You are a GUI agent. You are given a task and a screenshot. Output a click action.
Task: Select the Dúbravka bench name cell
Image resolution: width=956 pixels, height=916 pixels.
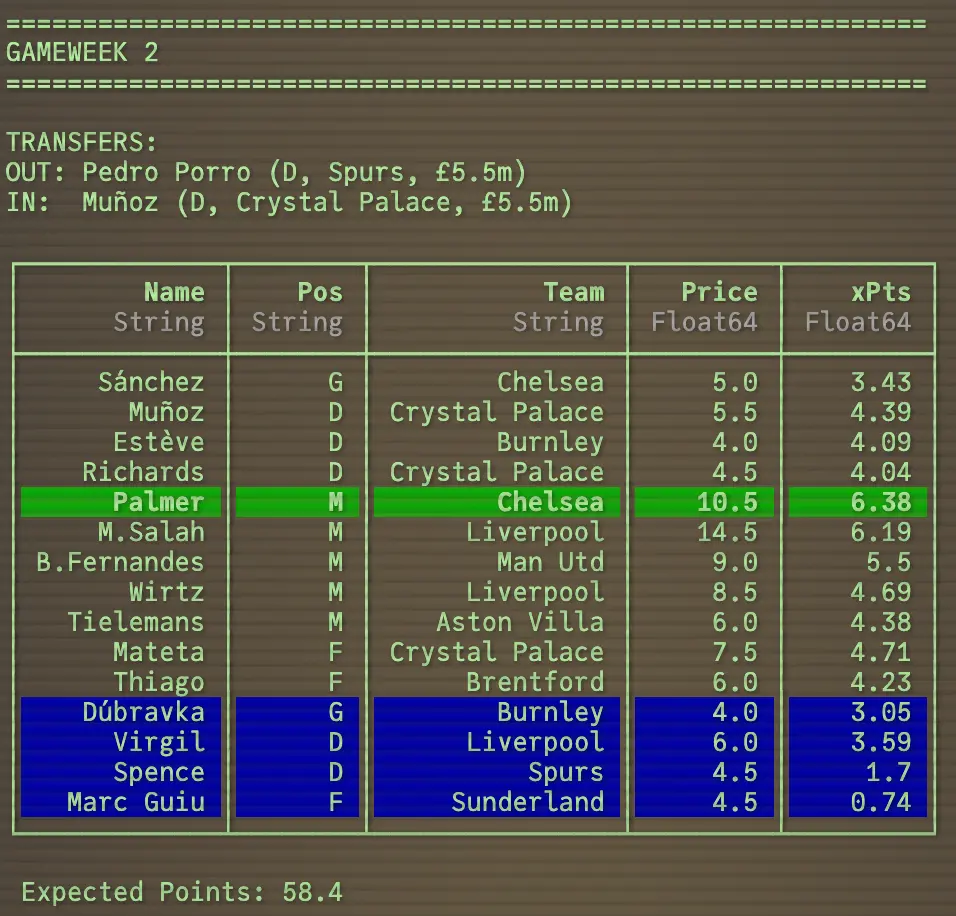(121, 712)
